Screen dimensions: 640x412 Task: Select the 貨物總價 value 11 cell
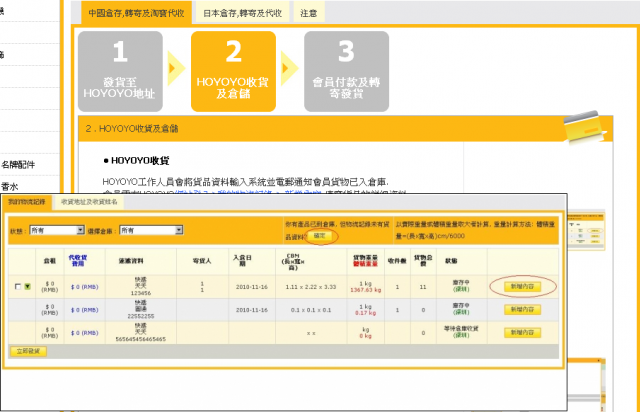point(423,287)
